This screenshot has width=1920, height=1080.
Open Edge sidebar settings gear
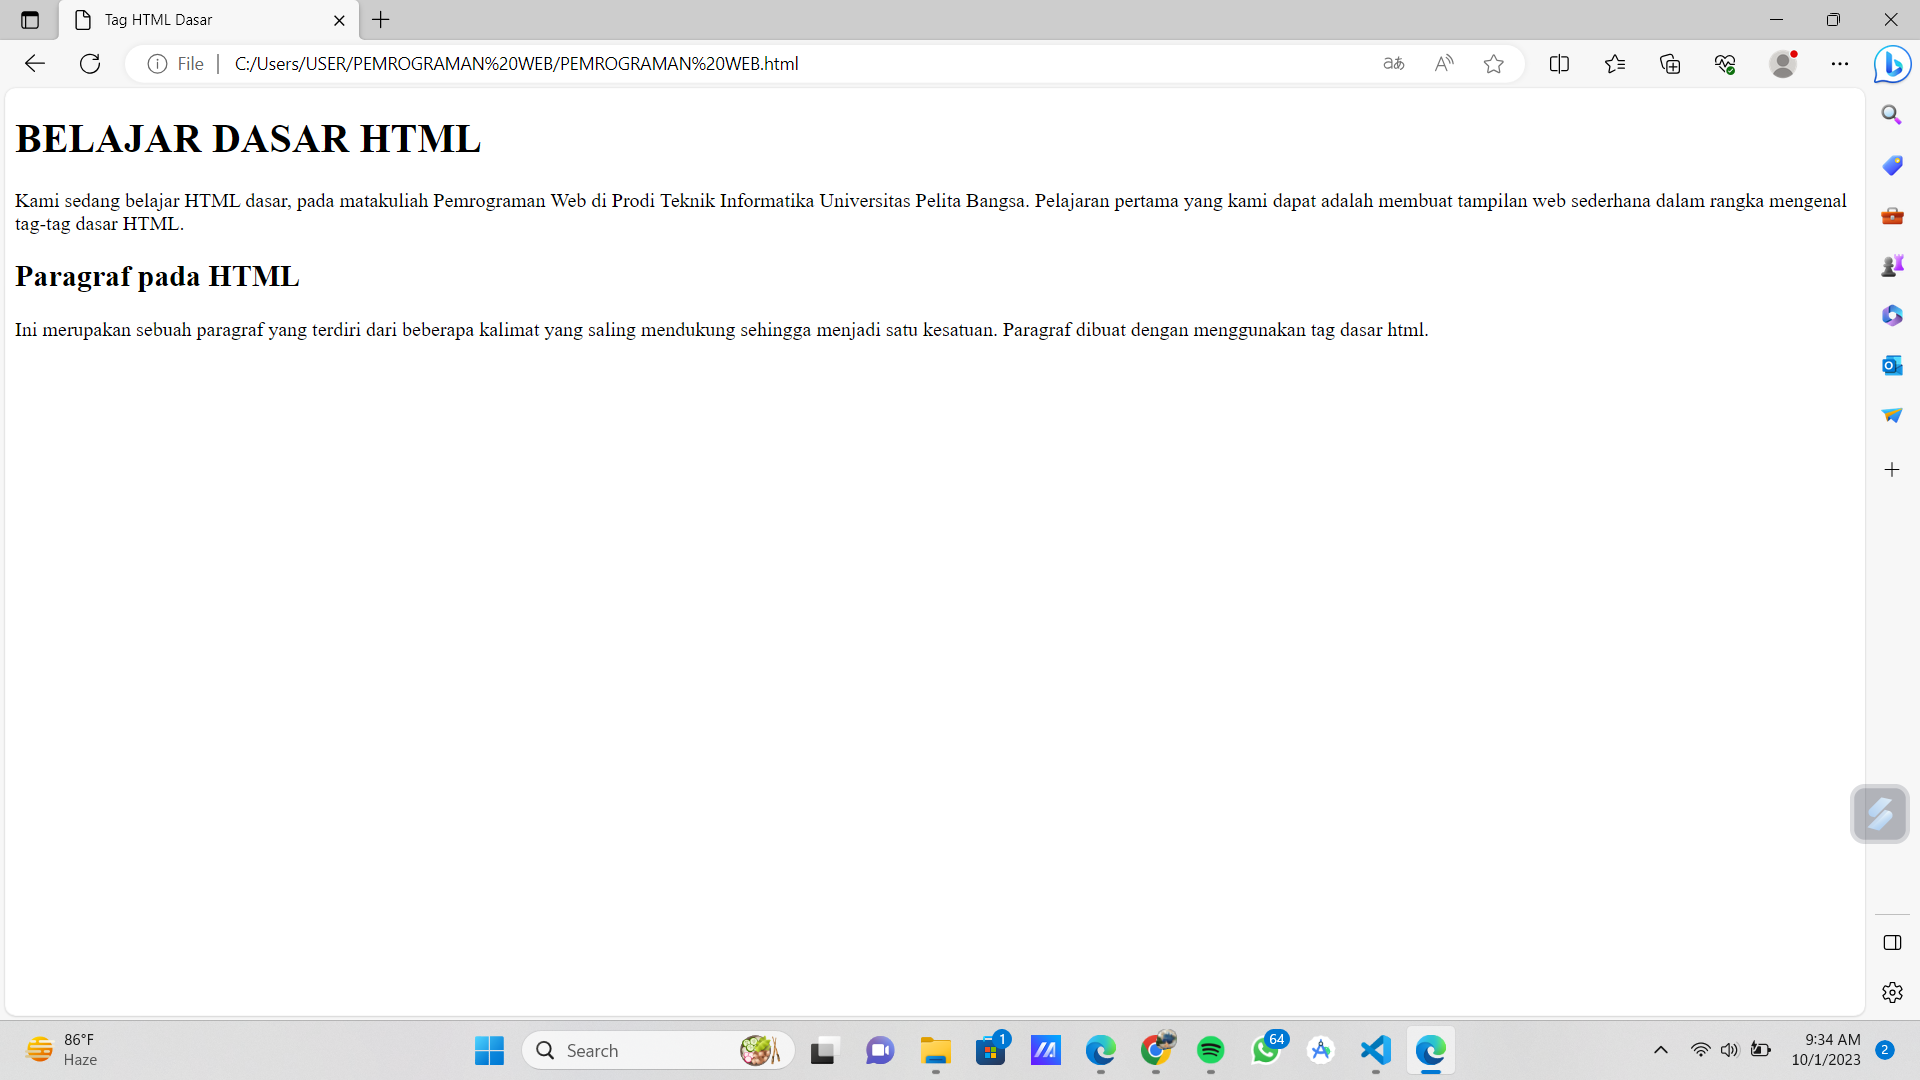(1892, 992)
